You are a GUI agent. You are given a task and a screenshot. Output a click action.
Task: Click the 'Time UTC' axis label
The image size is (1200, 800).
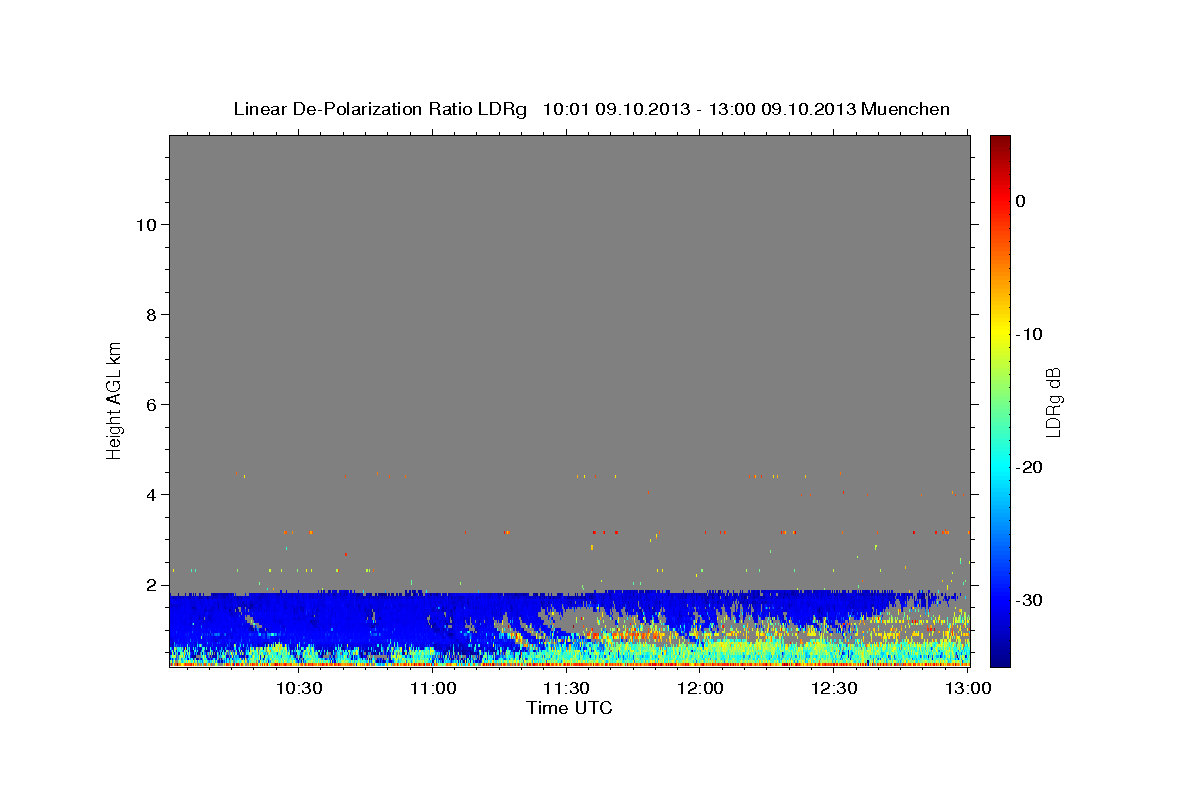pos(569,708)
